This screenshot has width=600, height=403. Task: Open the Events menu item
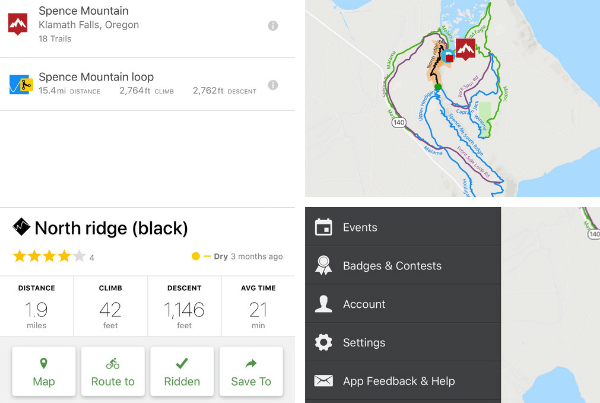click(360, 227)
